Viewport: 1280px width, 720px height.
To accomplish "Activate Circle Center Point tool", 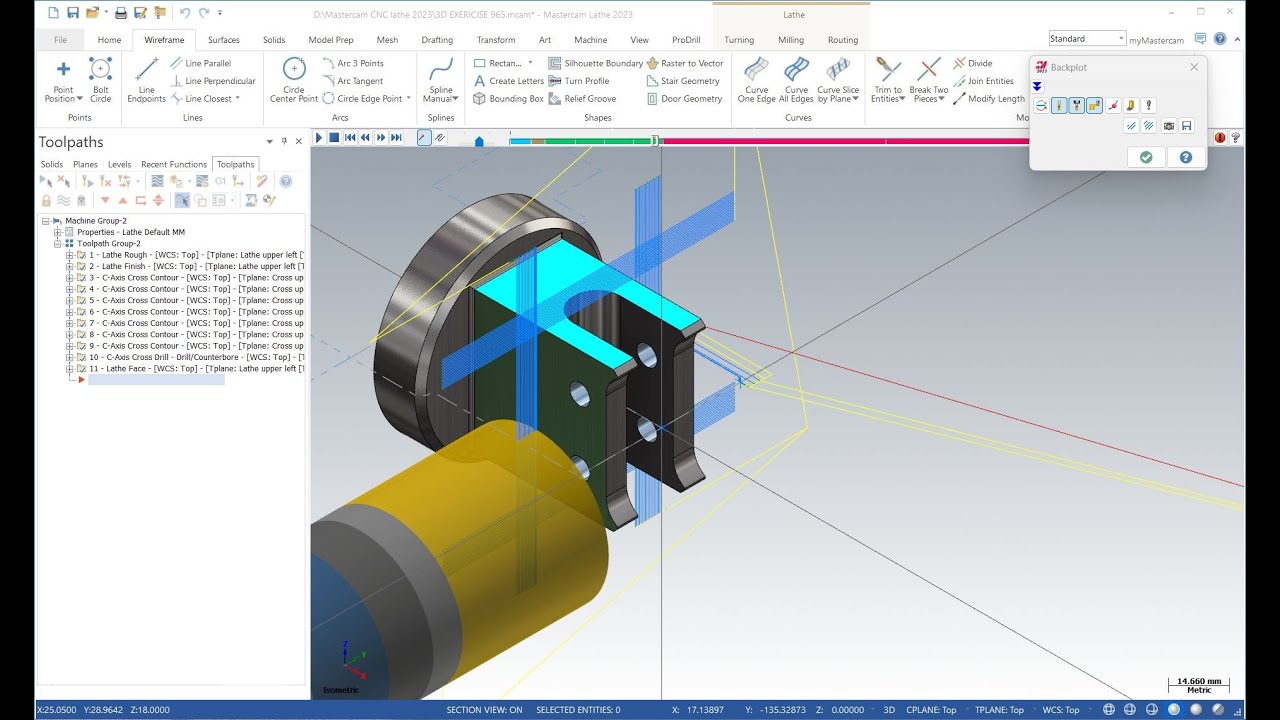I will [x=294, y=79].
